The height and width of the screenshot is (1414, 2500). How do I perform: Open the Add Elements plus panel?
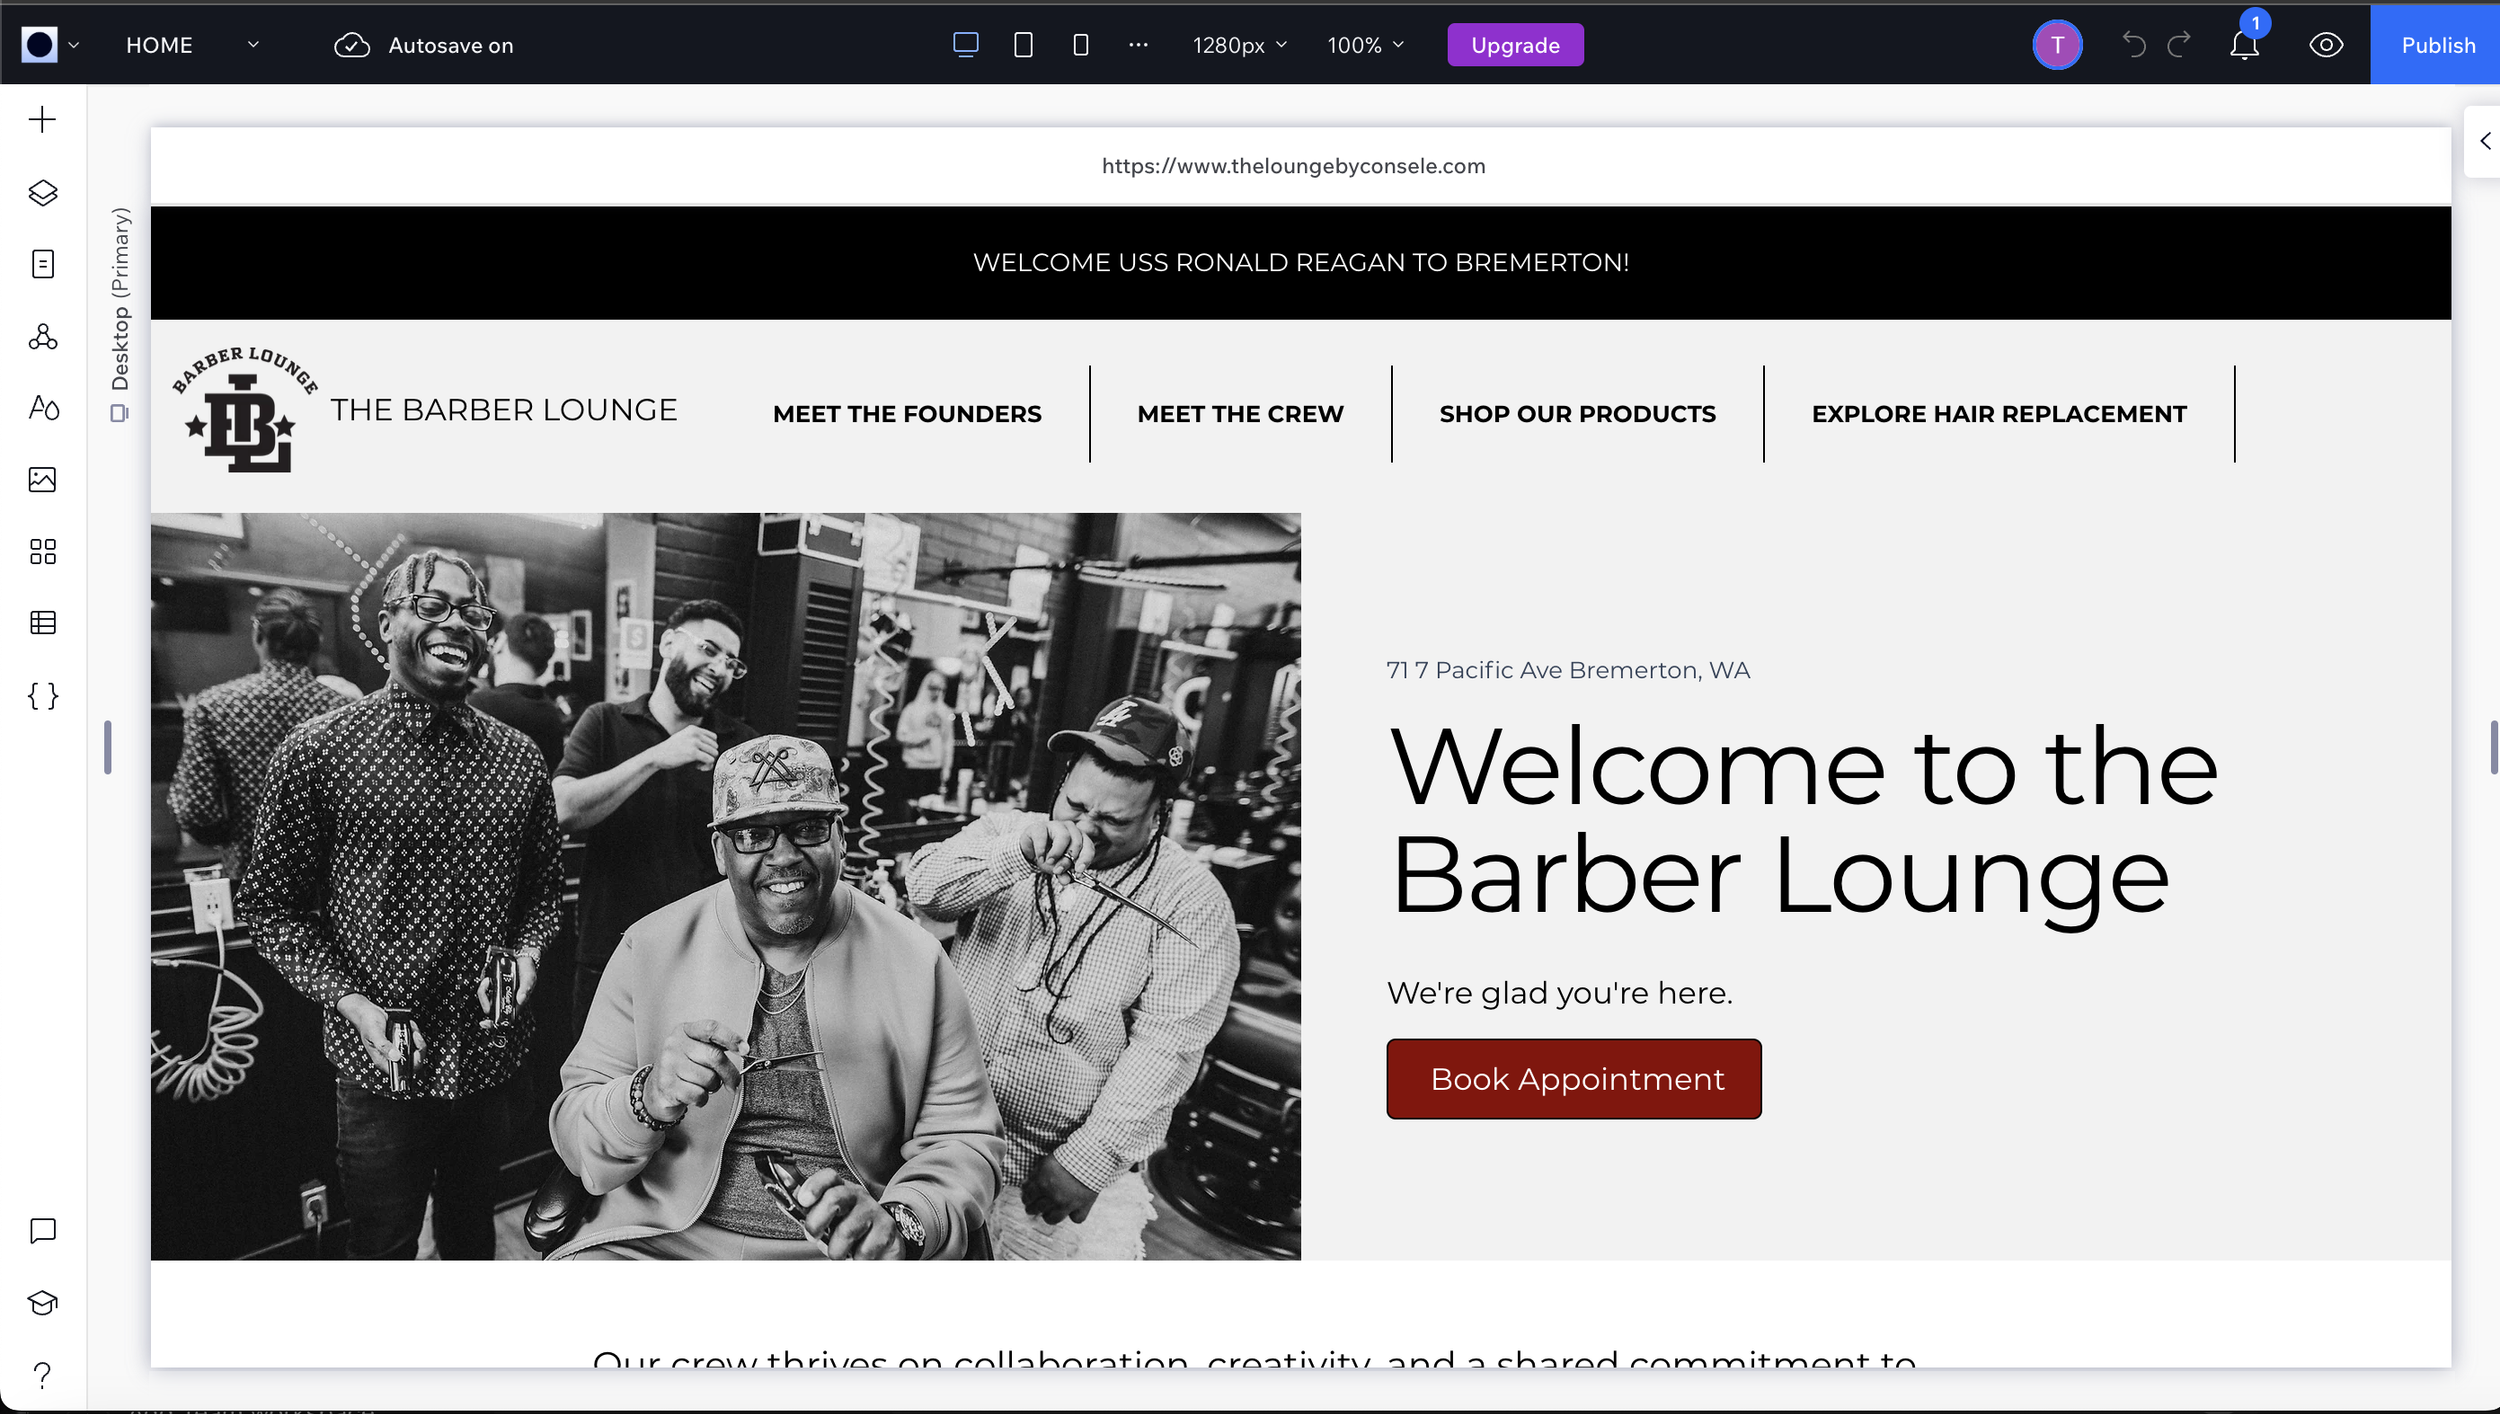point(42,120)
